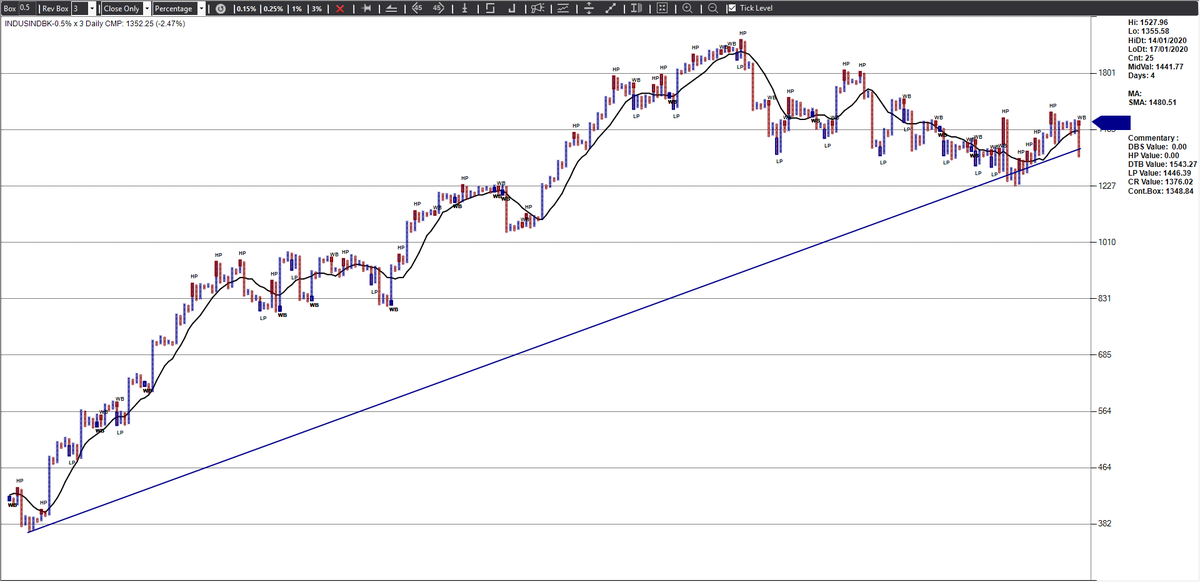Click the 564 price axis label
The image size is (1200, 582).
pyautogui.click(x=1104, y=411)
